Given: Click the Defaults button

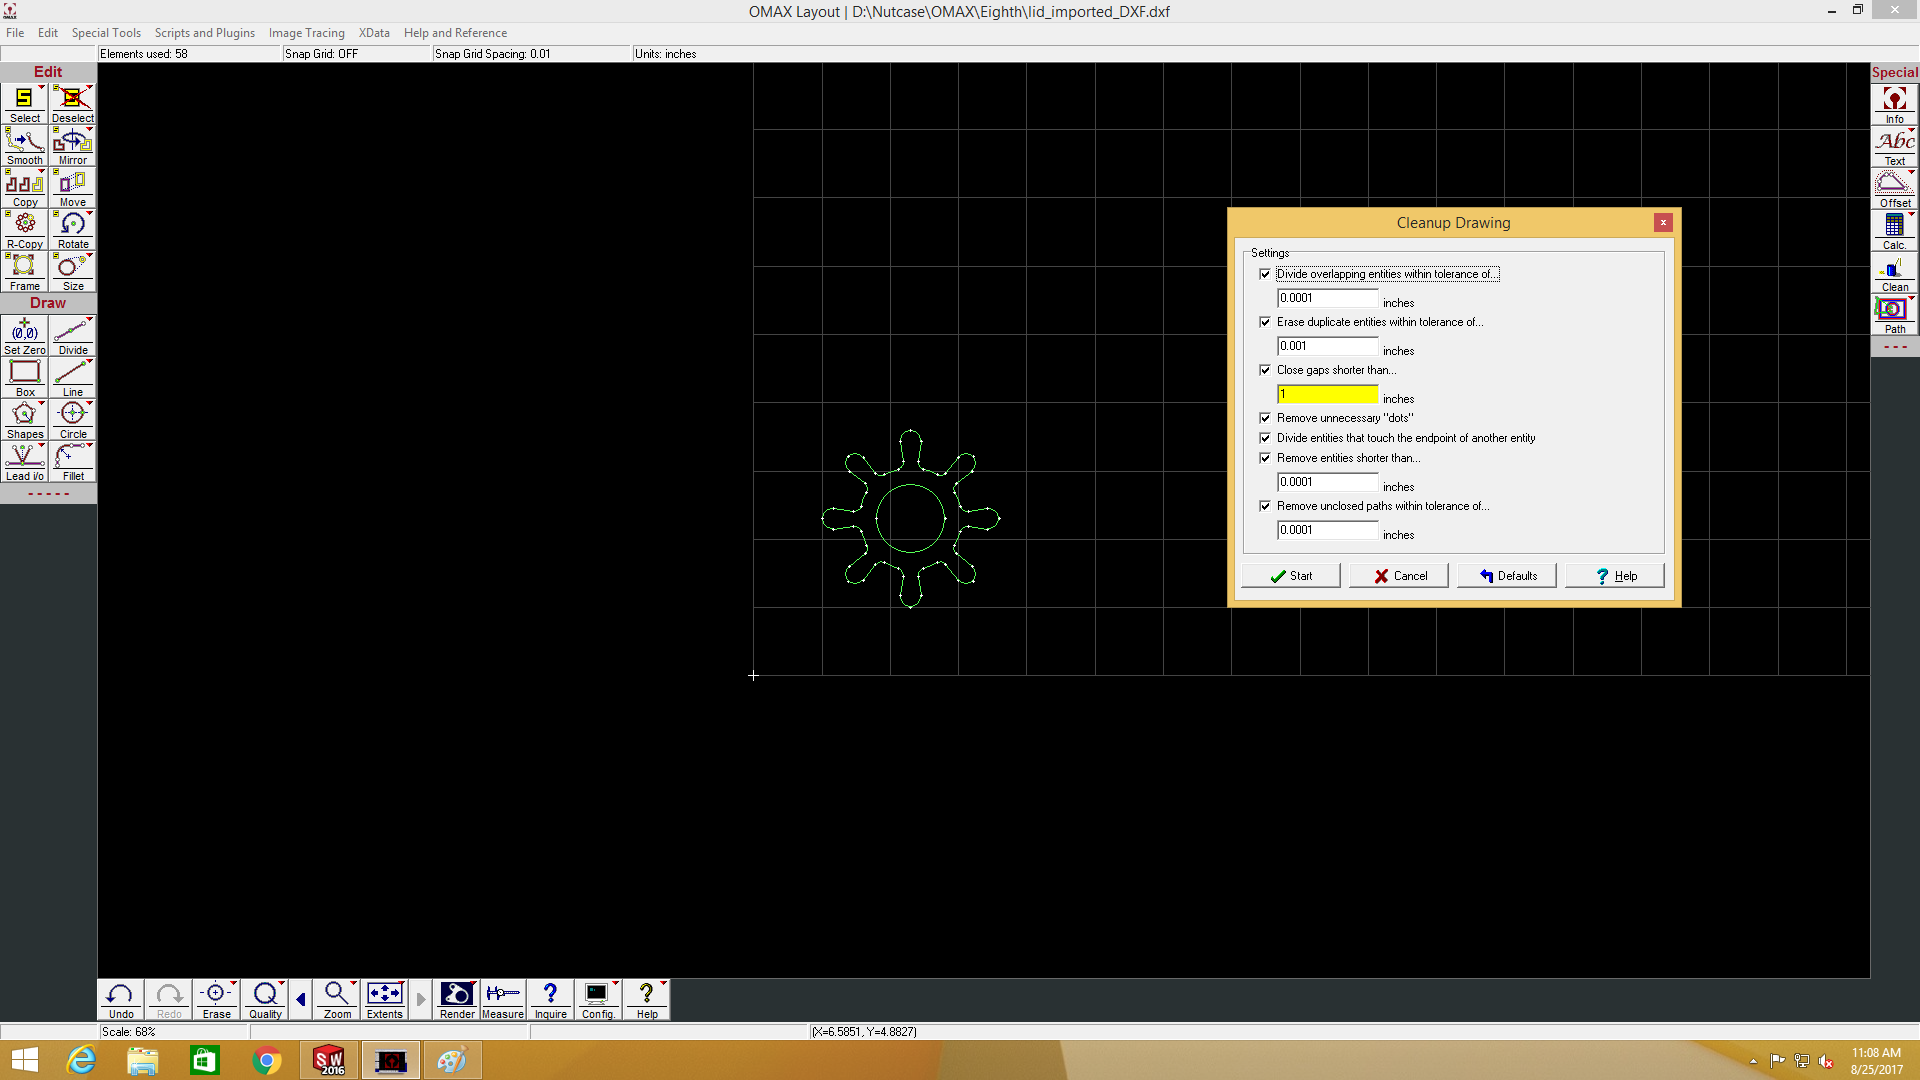Looking at the screenshot, I should tap(1507, 576).
